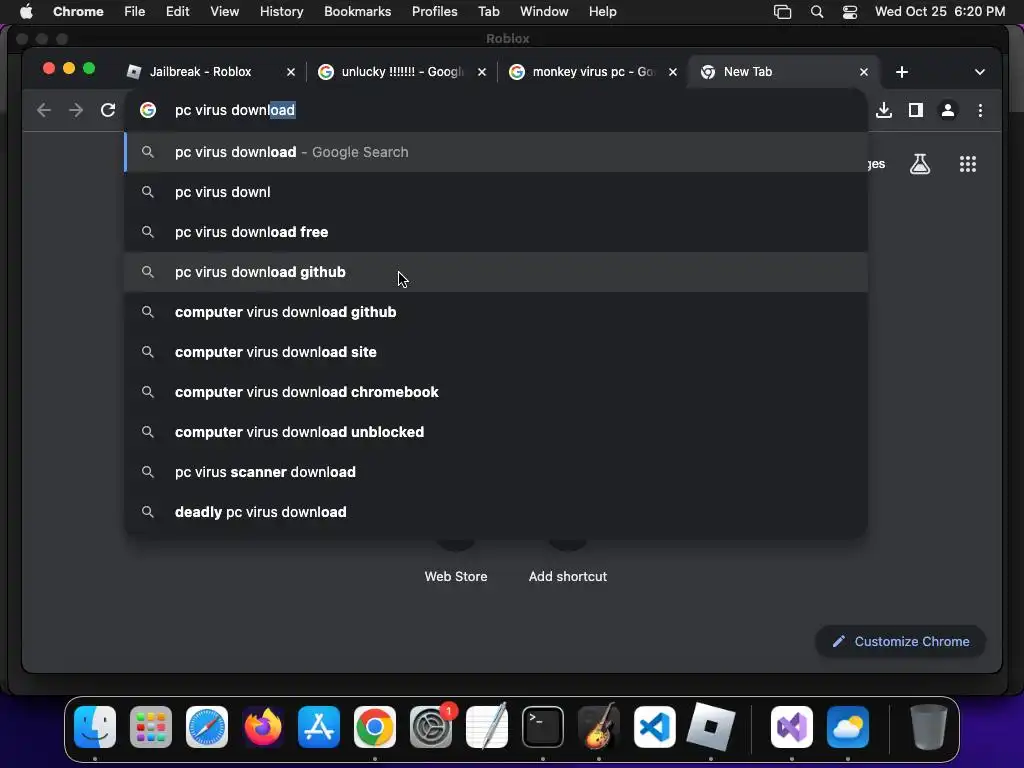Launch GarageBand from the Dock
Viewport: 1024px width, 768px height.
(x=599, y=727)
